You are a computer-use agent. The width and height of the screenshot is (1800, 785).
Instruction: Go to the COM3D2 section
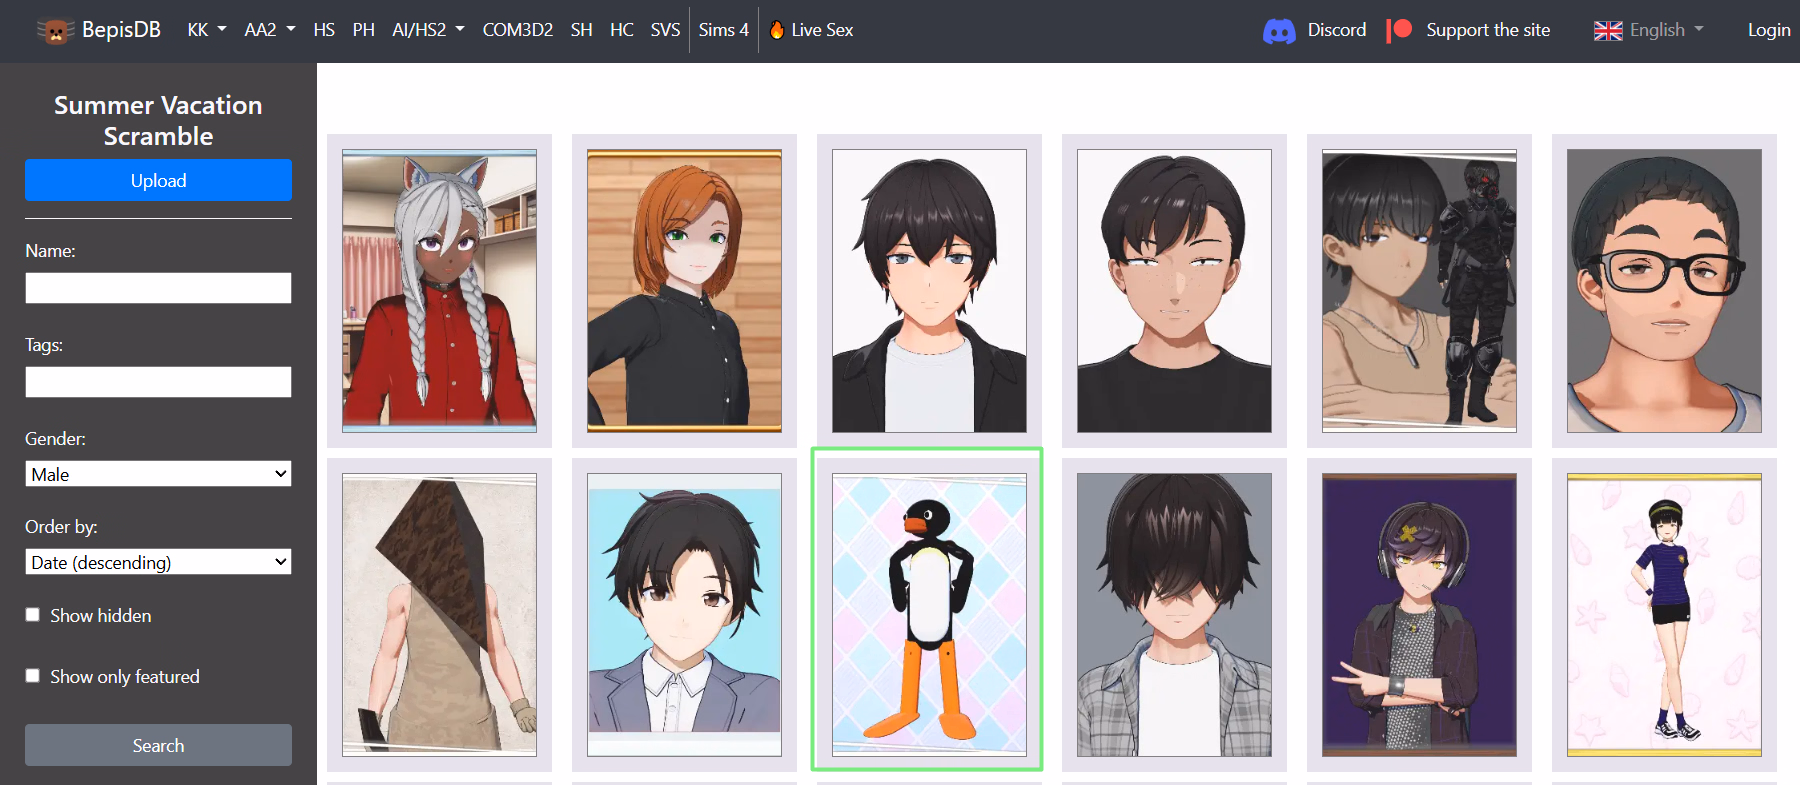click(x=517, y=30)
